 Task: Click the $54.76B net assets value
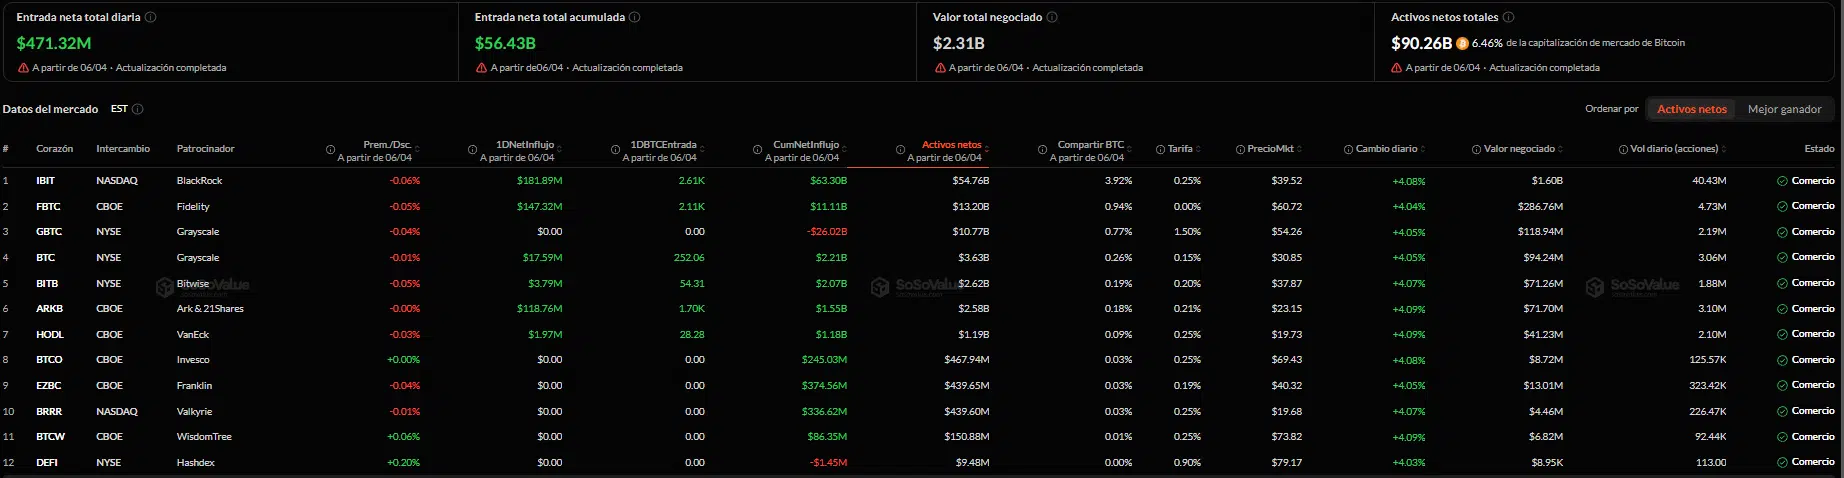point(971,181)
